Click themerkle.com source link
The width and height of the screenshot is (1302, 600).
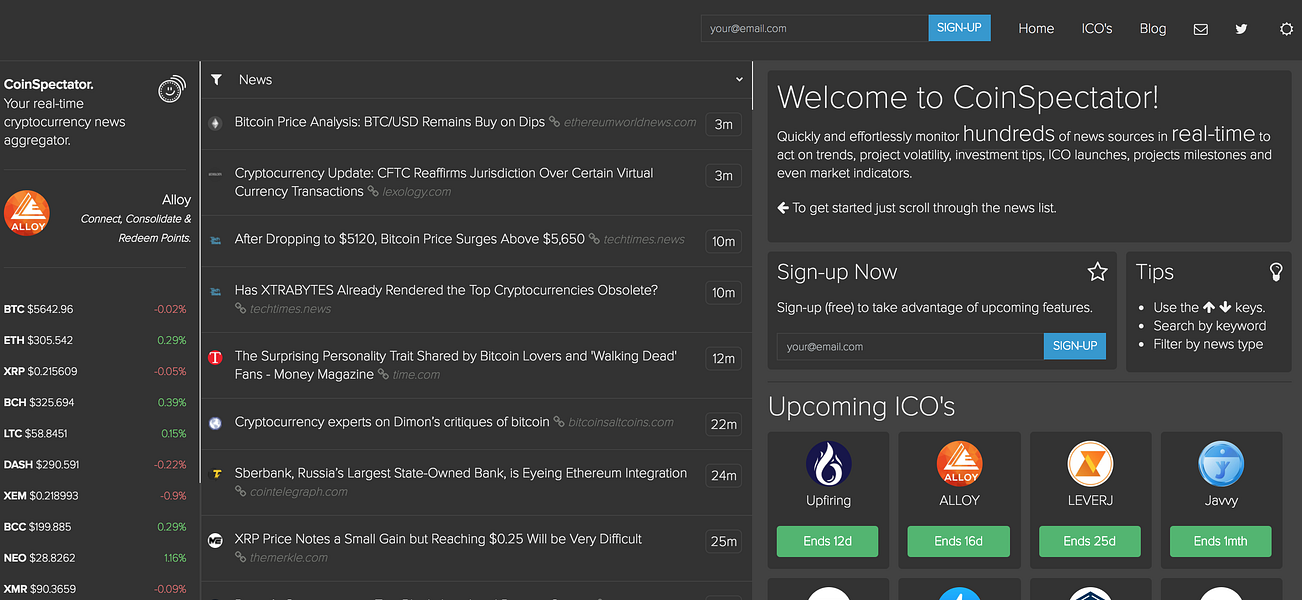point(289,558)
